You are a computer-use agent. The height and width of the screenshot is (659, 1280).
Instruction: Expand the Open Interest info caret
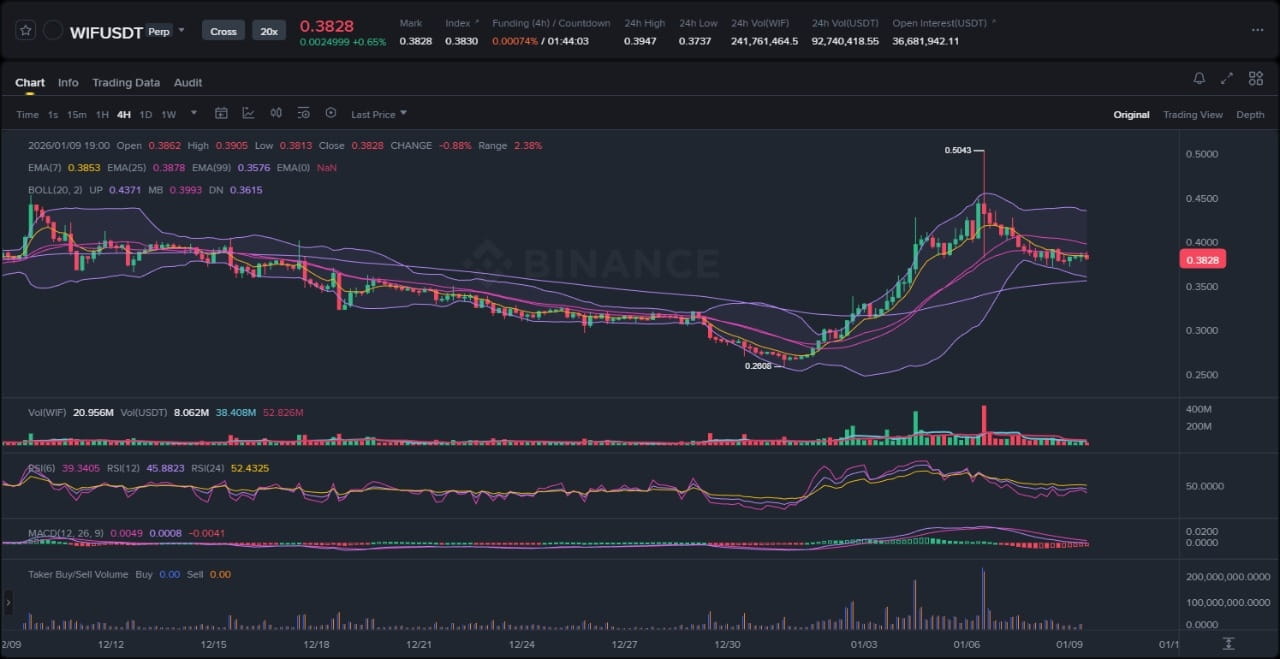[993, 22]
